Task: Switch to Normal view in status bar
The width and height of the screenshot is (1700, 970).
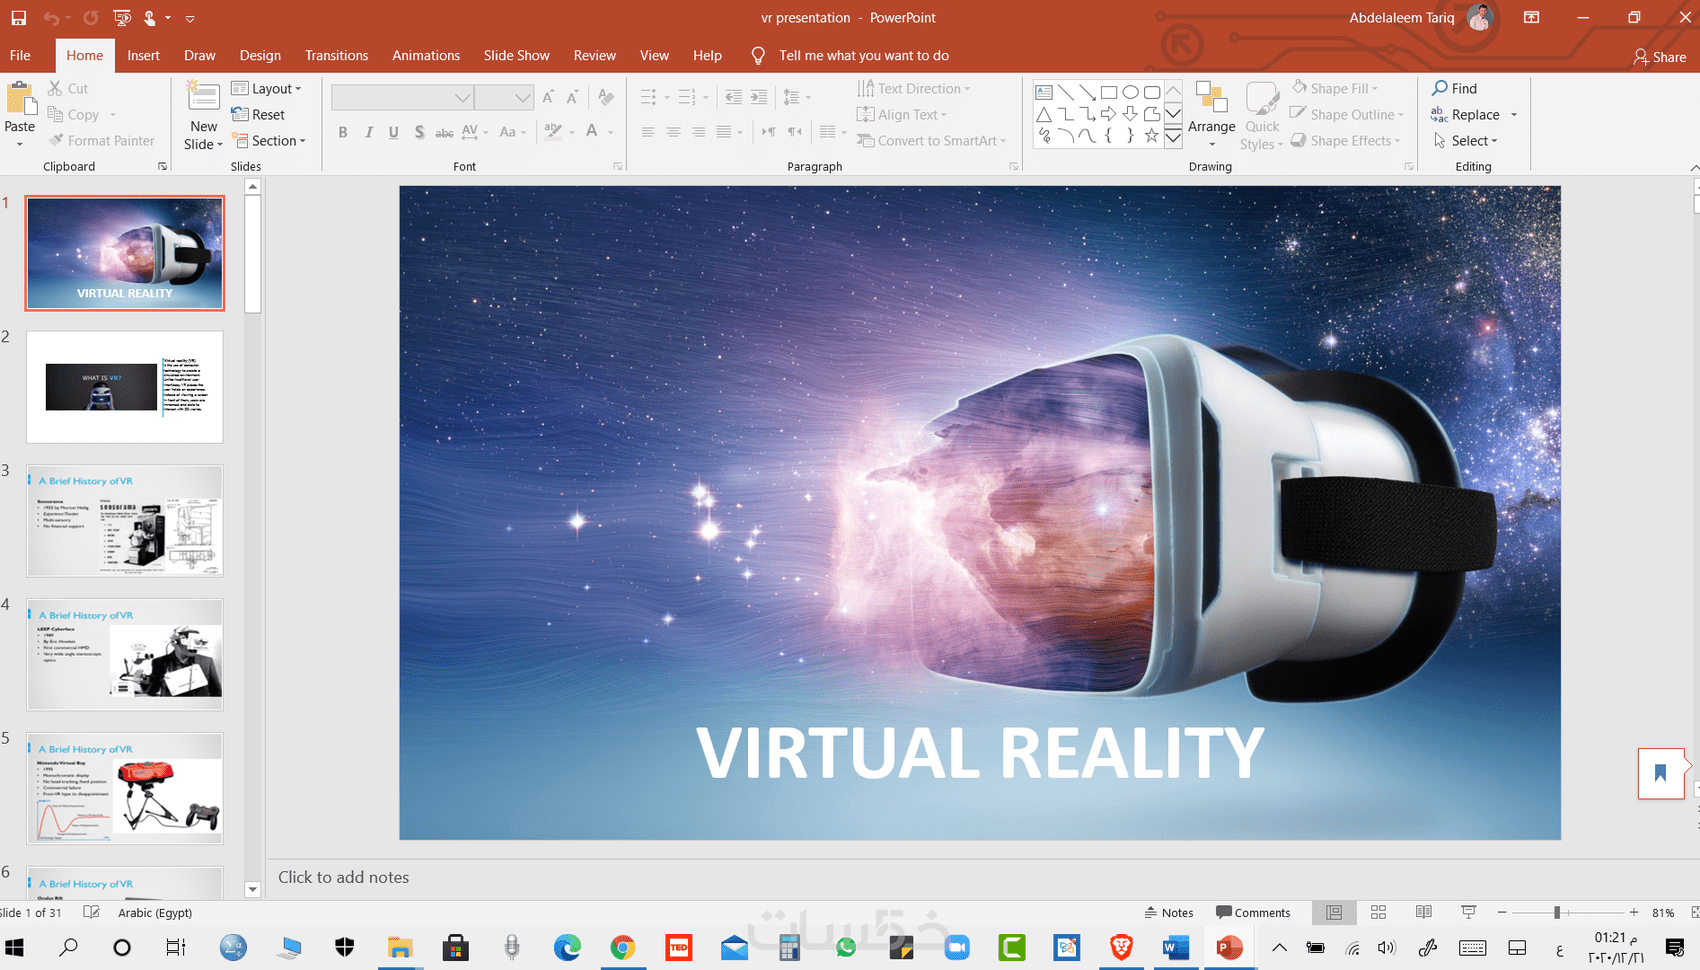Action: click(x=1334, y=912)
